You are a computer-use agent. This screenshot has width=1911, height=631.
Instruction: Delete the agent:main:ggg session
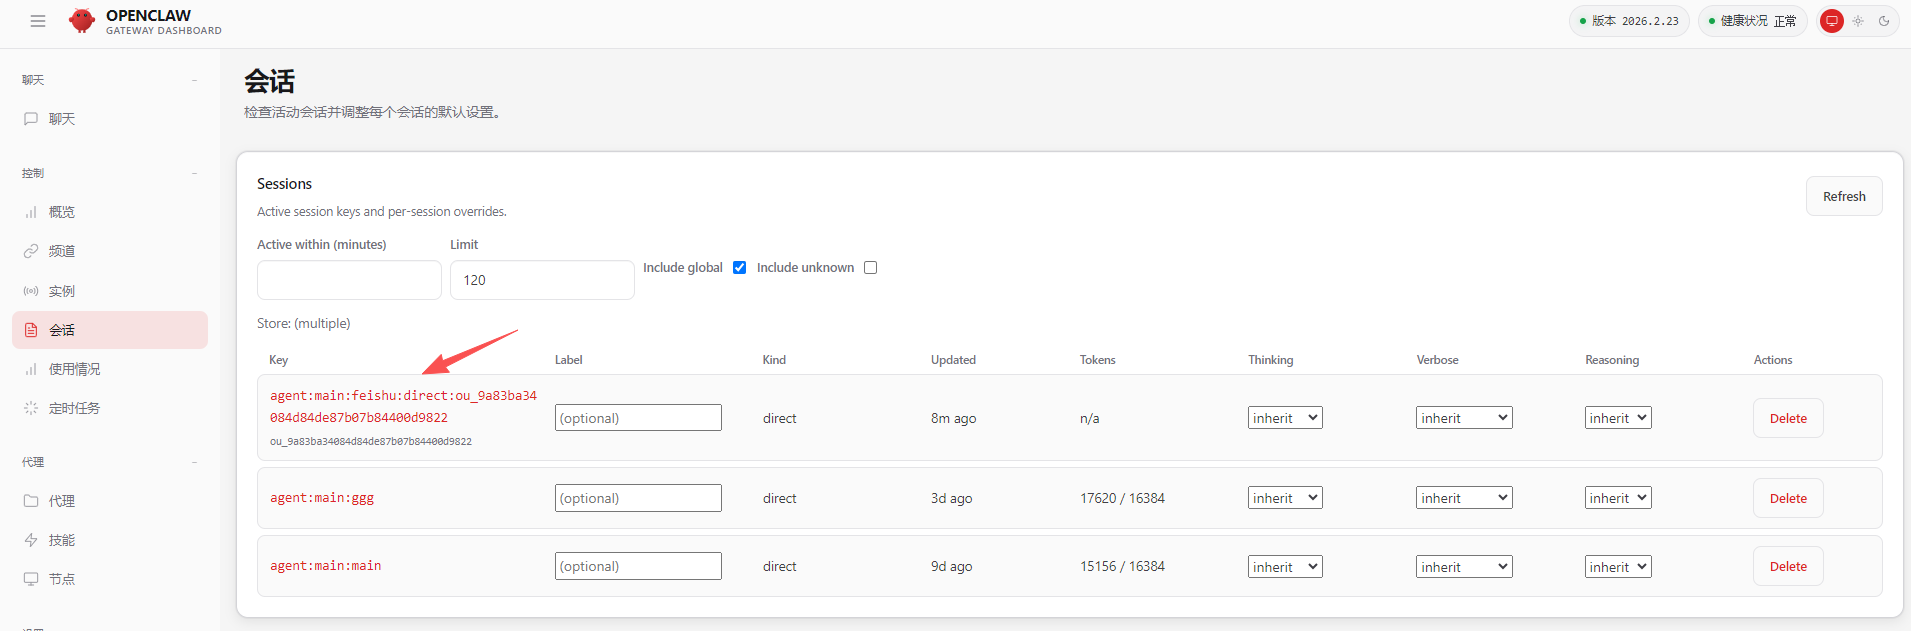[x=1788, y=498]
